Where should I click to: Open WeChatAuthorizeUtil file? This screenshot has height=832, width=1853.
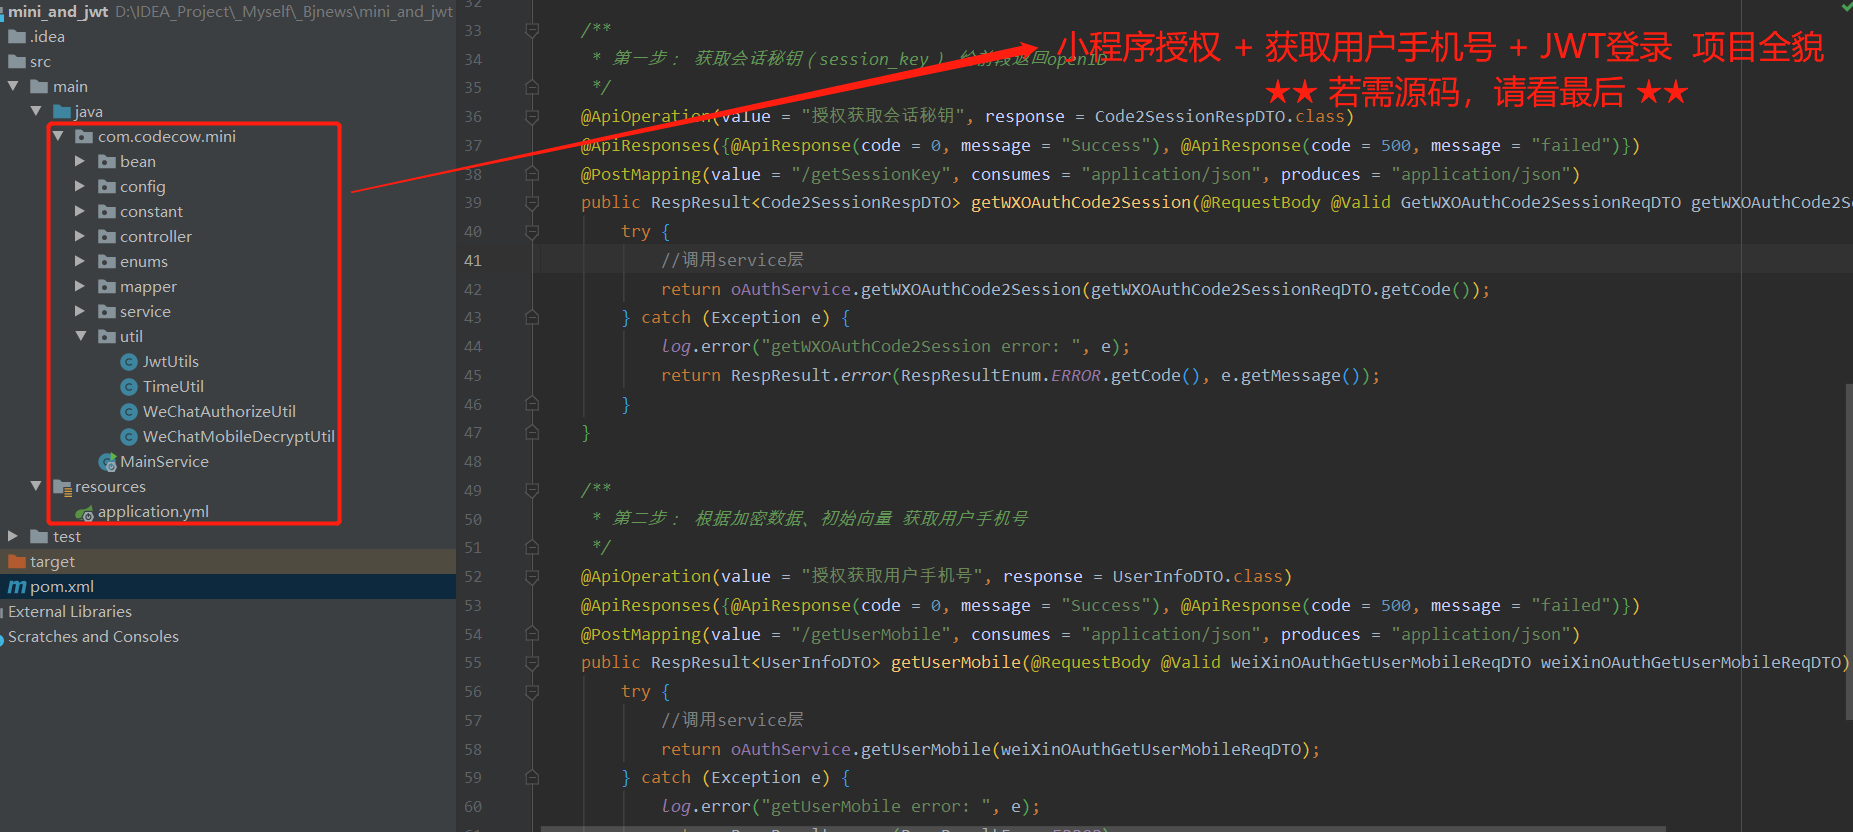point(219,412)
